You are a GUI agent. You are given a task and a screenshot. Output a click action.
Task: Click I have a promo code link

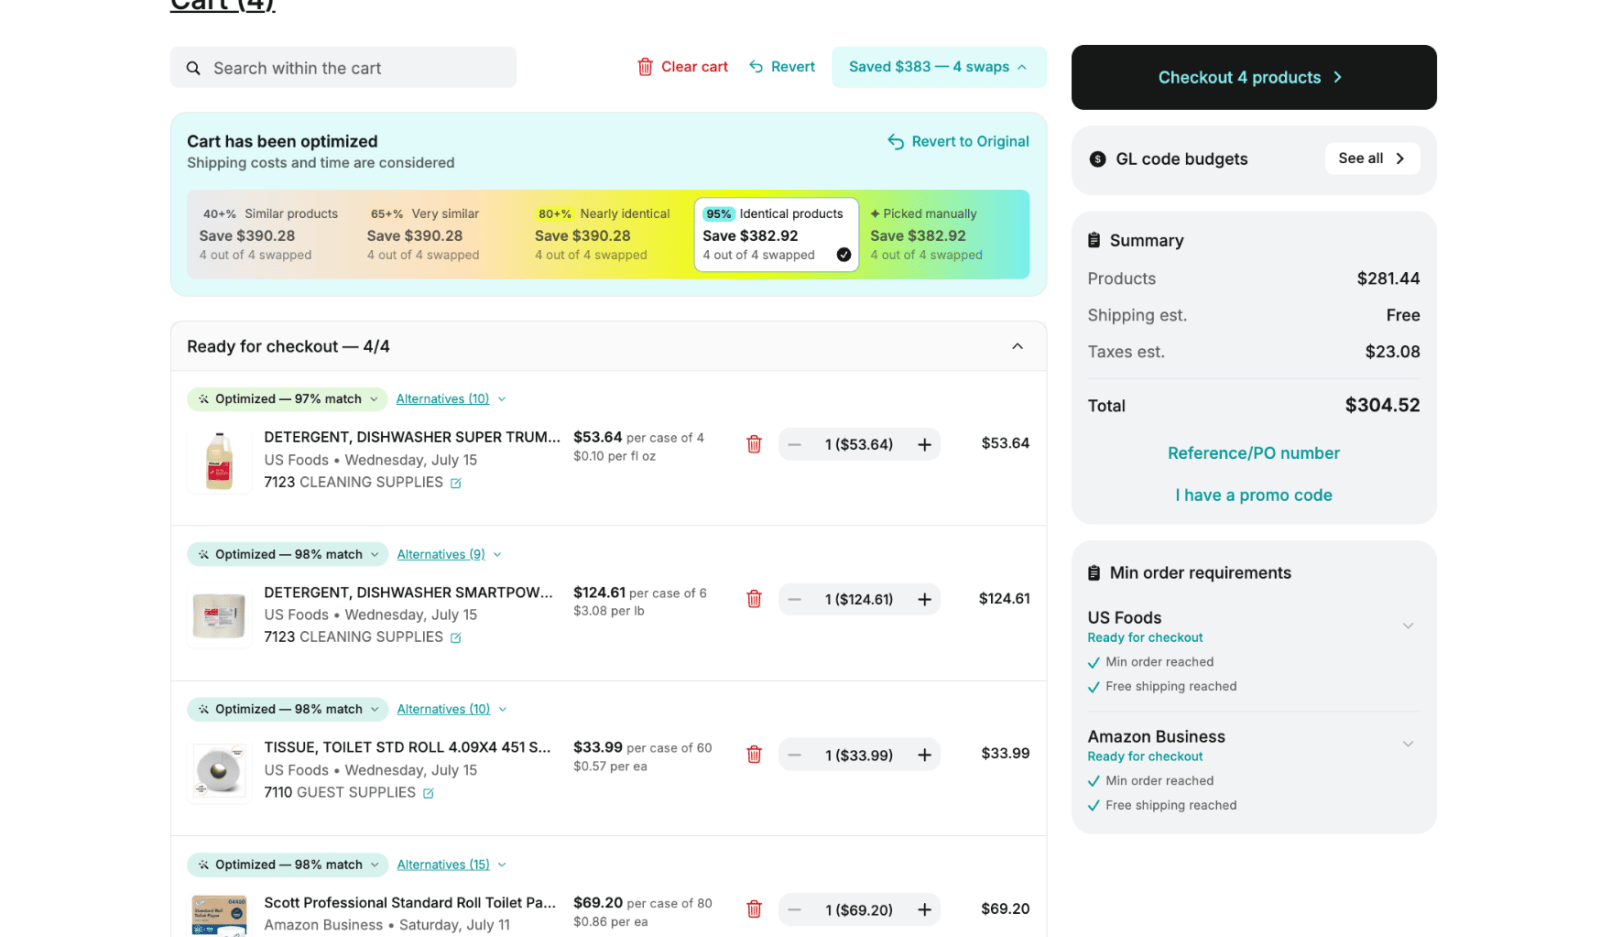tap(1253, 495)
